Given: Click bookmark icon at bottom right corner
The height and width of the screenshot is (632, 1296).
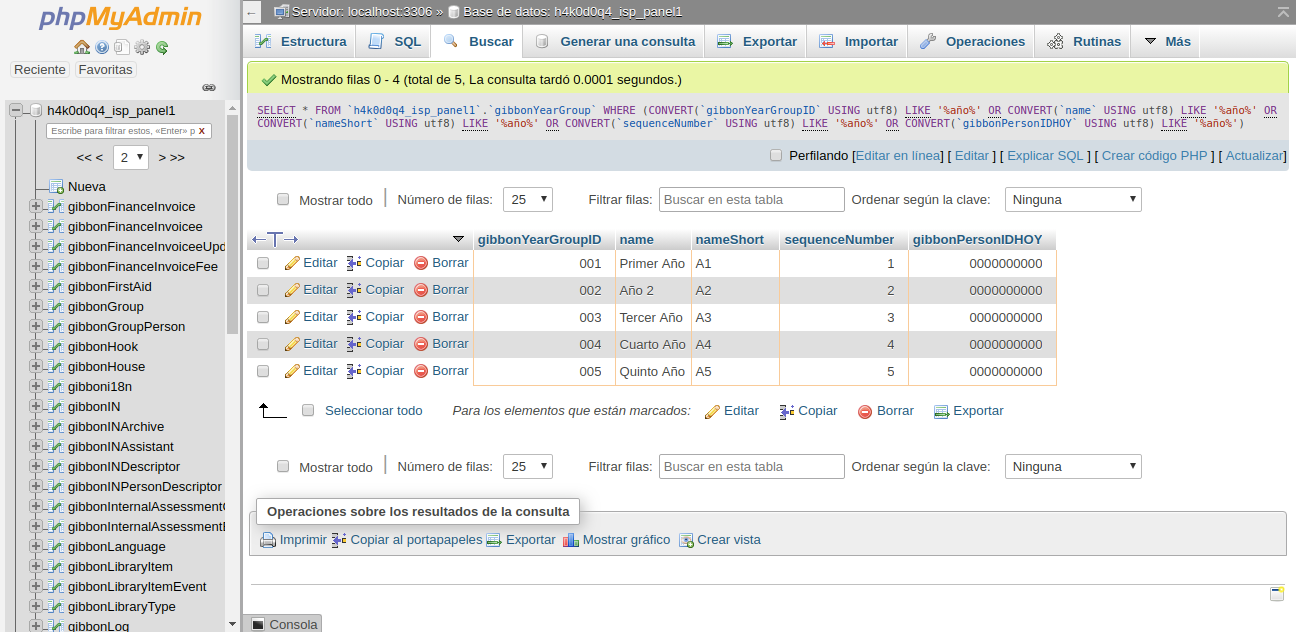Looking at the screenshot, I should (1277, 594).
